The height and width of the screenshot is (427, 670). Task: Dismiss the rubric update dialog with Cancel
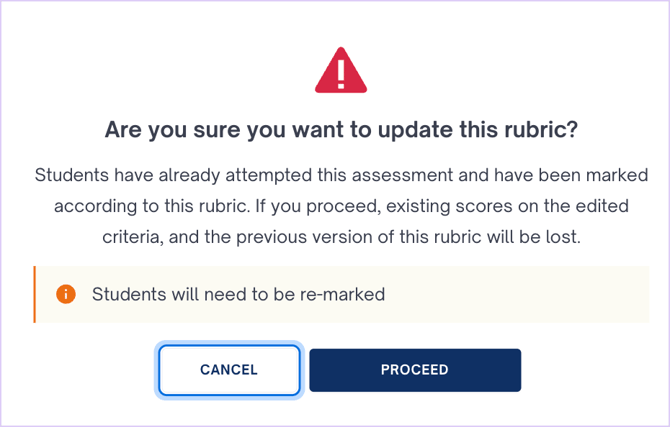[x=229, y=370]
